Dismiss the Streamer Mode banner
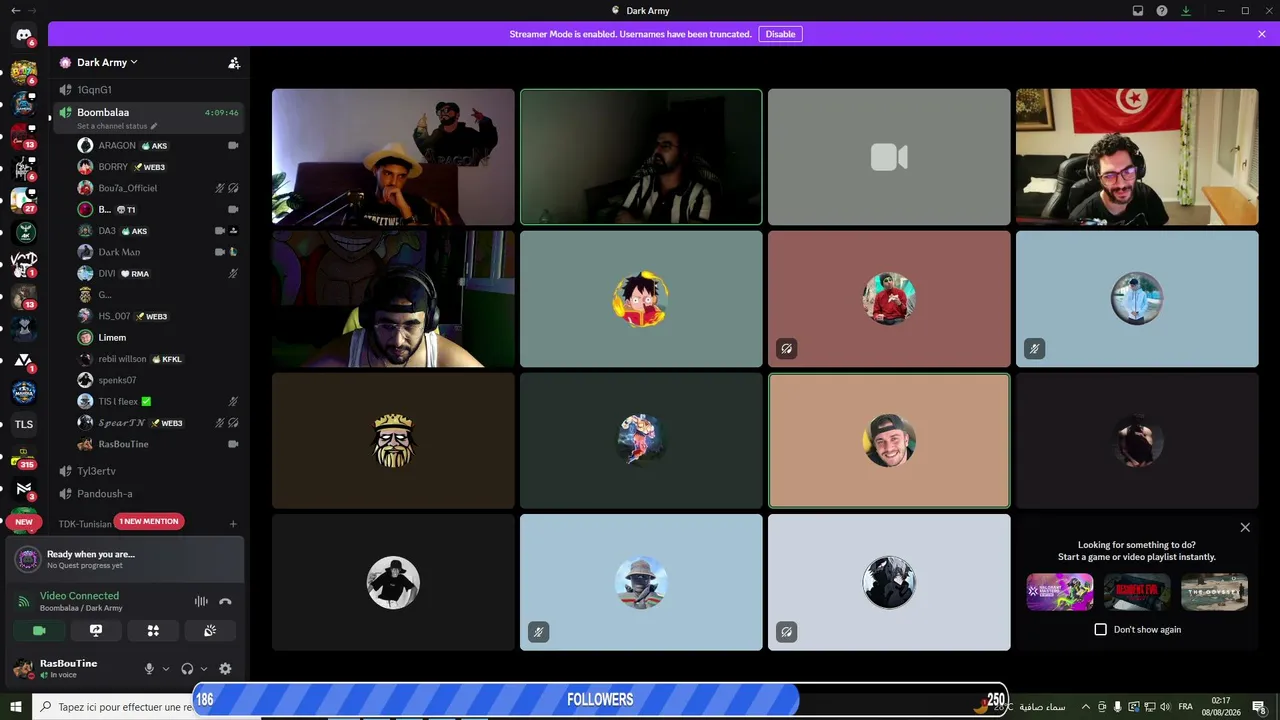Viewport: 1280px width, 720px height. (1262, 34)
